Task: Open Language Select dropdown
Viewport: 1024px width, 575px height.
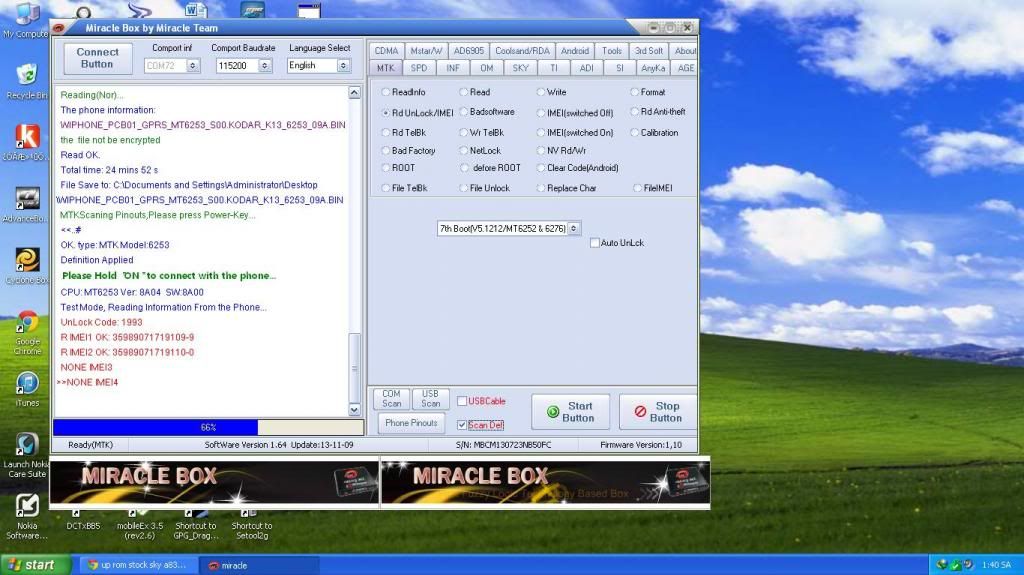Action: pos(343,65)
